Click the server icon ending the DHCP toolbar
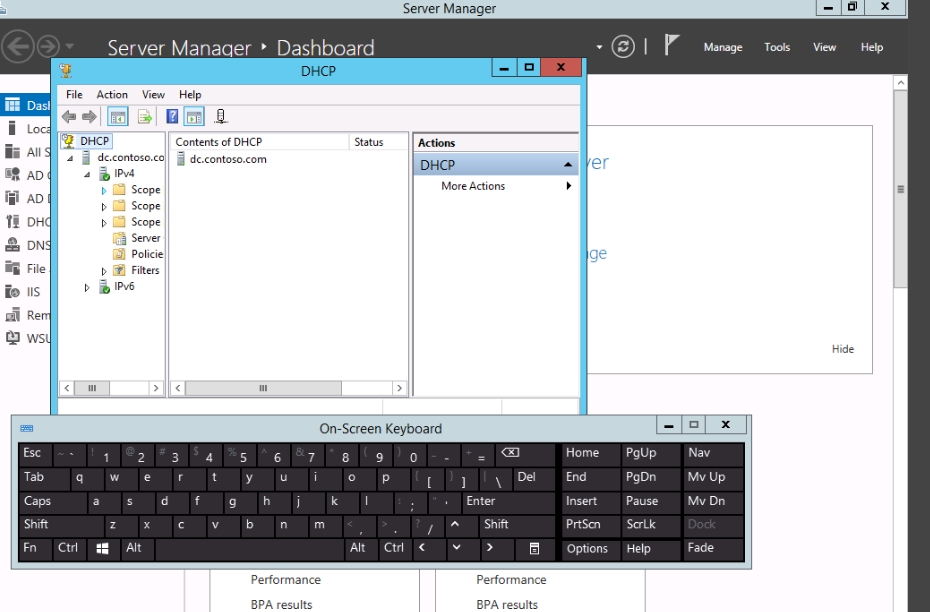The image size is (930, 612). (x=221, y=116)
